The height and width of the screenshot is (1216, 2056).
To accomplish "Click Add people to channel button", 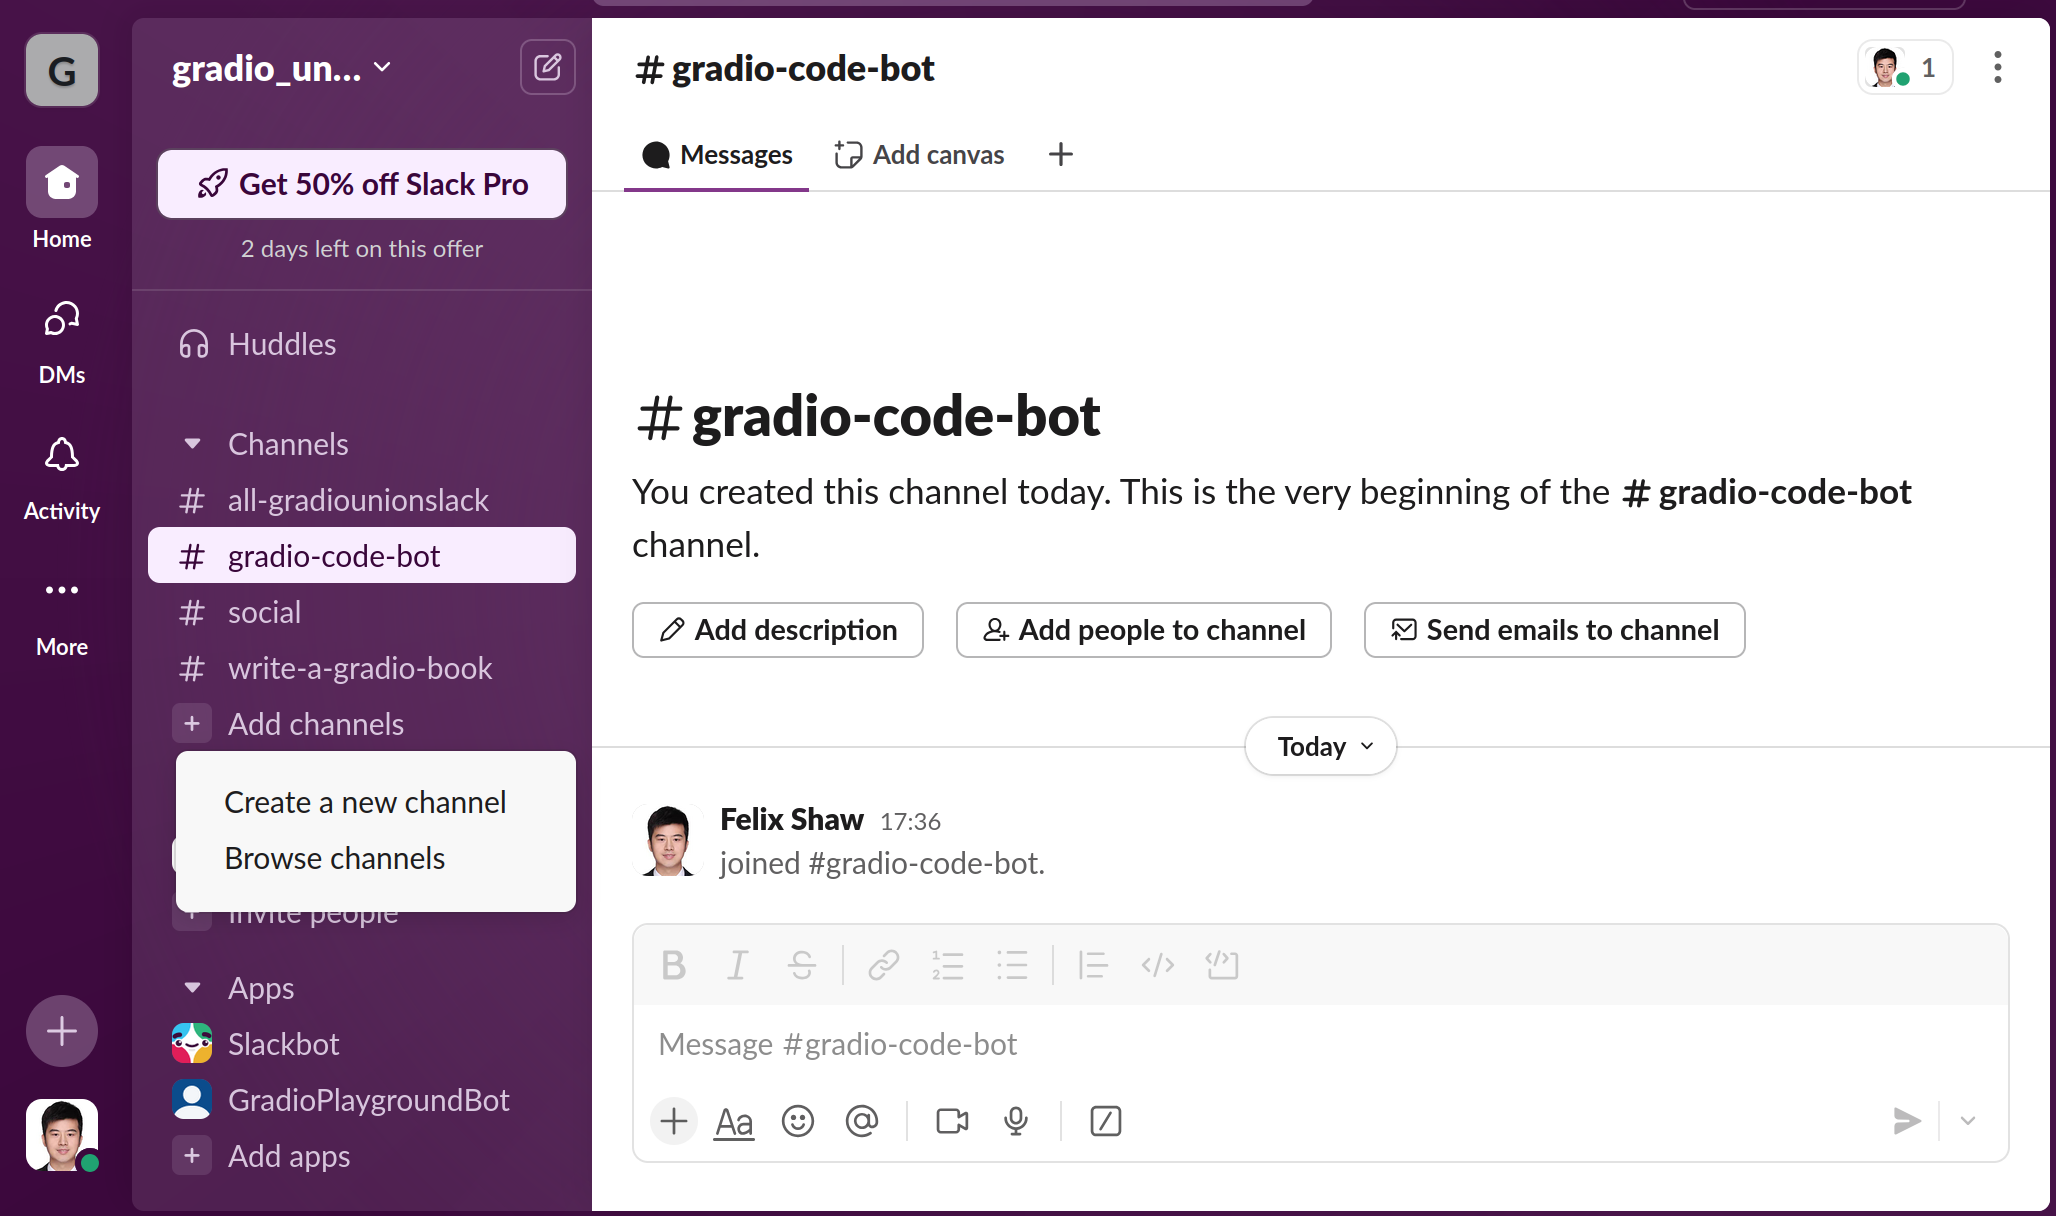I will click(x=1143, y=630).
